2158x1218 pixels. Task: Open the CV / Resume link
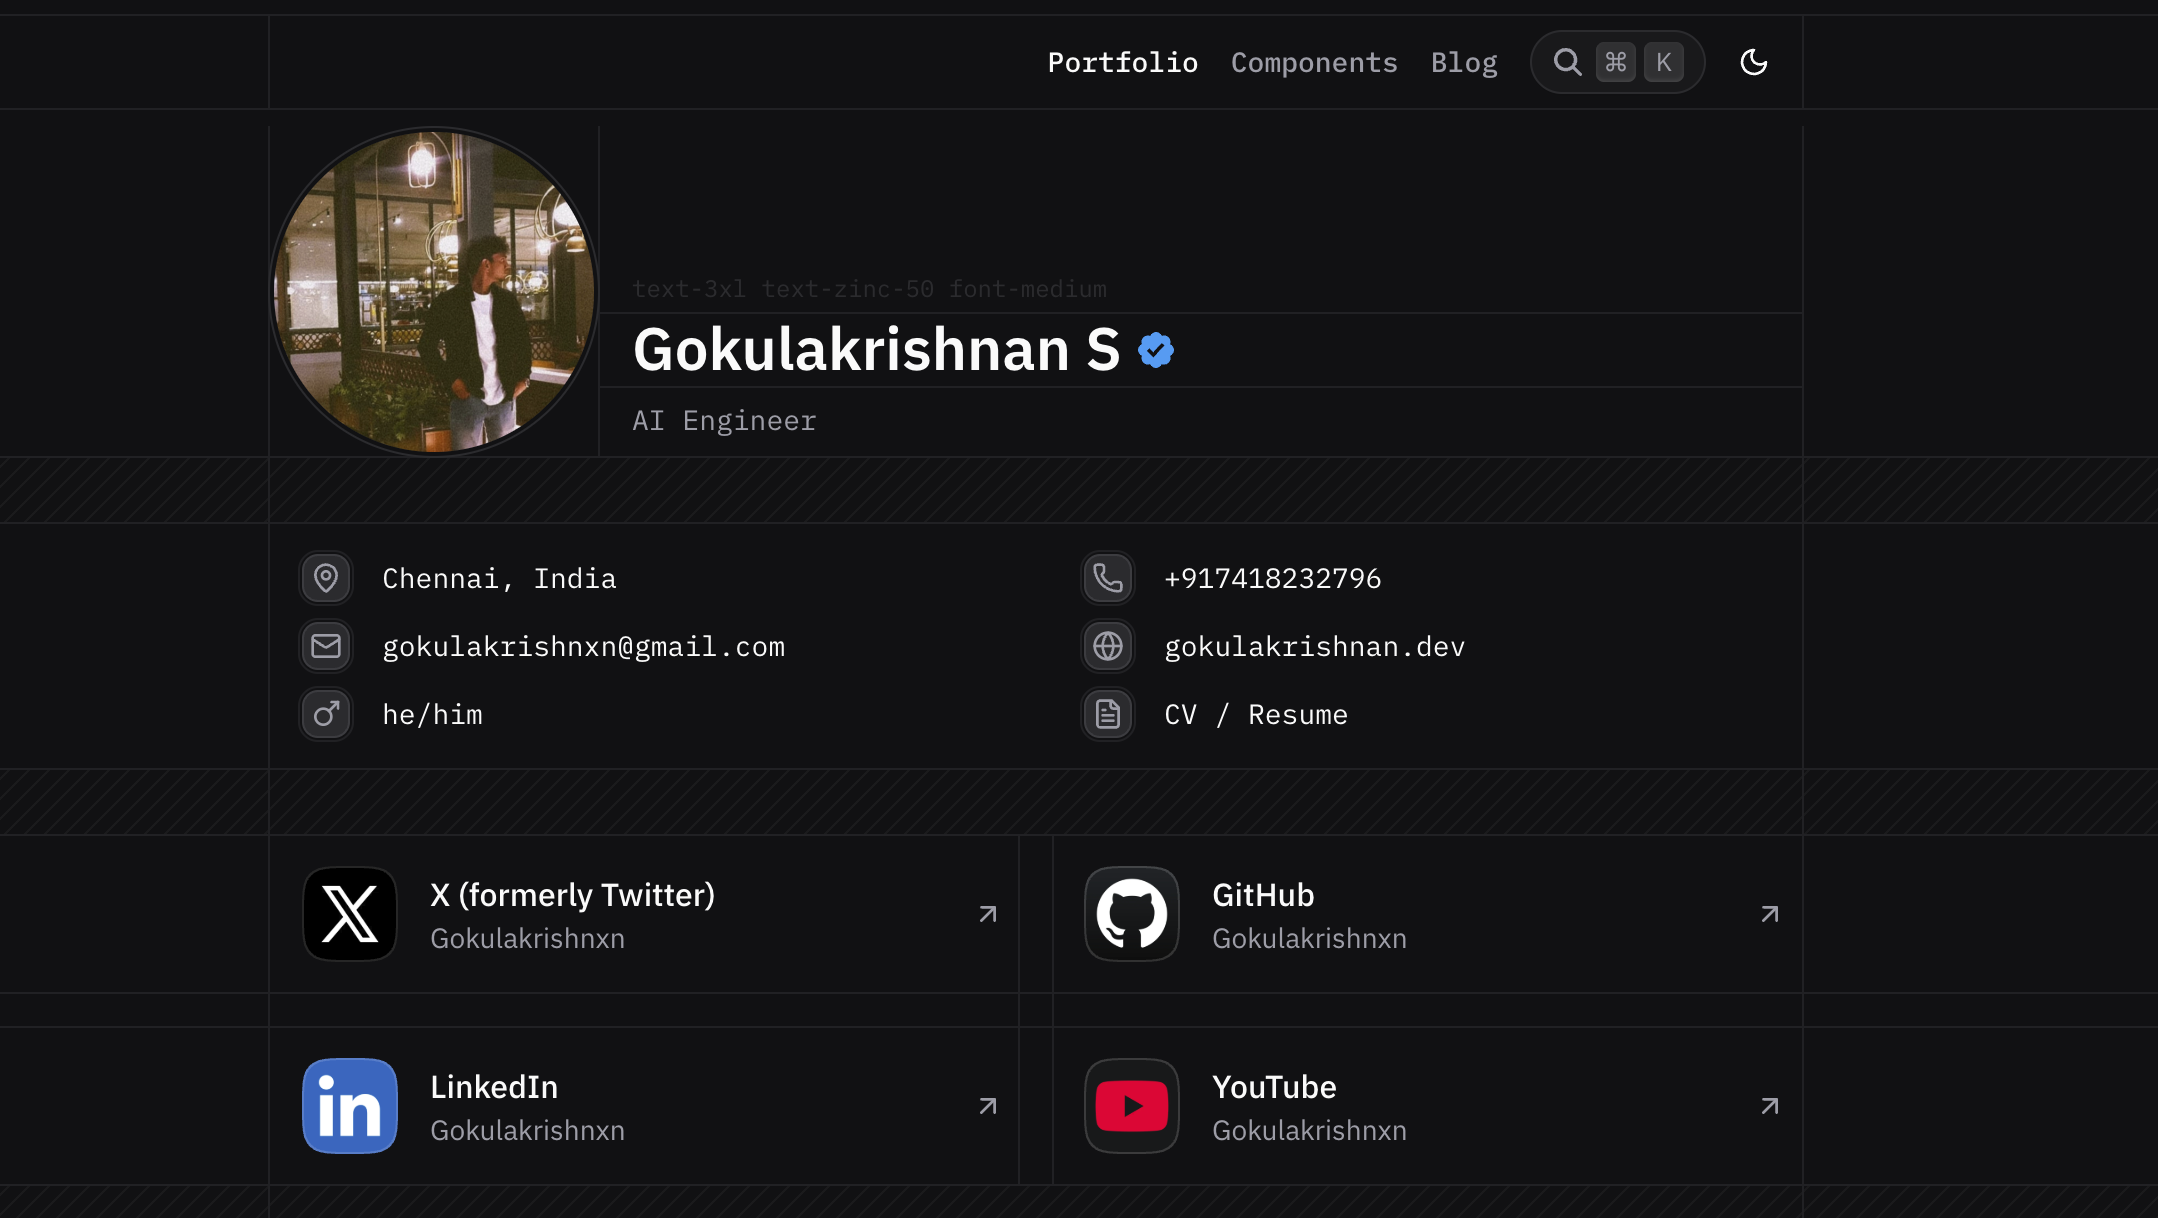pyautogui.click(x=1256, y=715)
